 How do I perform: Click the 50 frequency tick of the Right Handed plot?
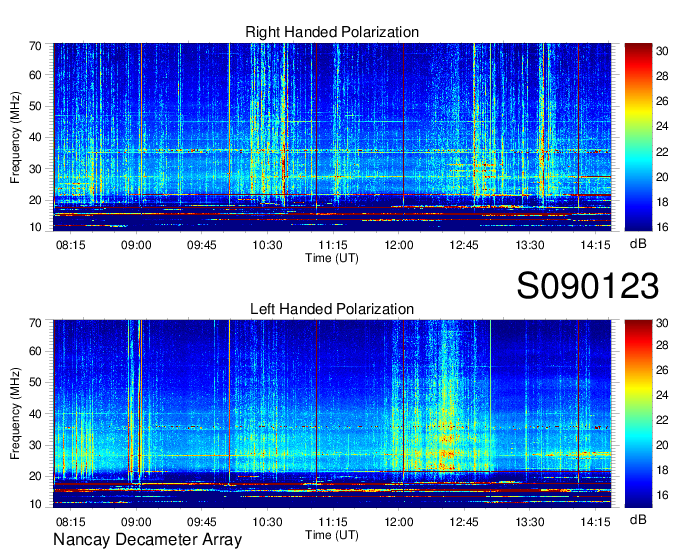click(x=35, y=106)
